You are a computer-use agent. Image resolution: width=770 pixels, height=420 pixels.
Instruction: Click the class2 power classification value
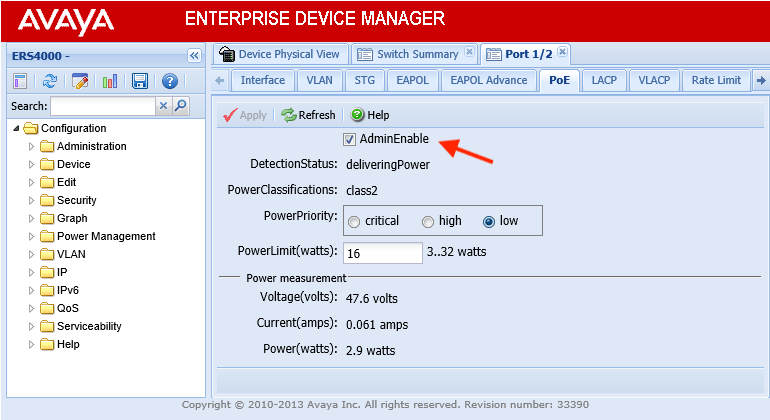click(x=362, y=191)
